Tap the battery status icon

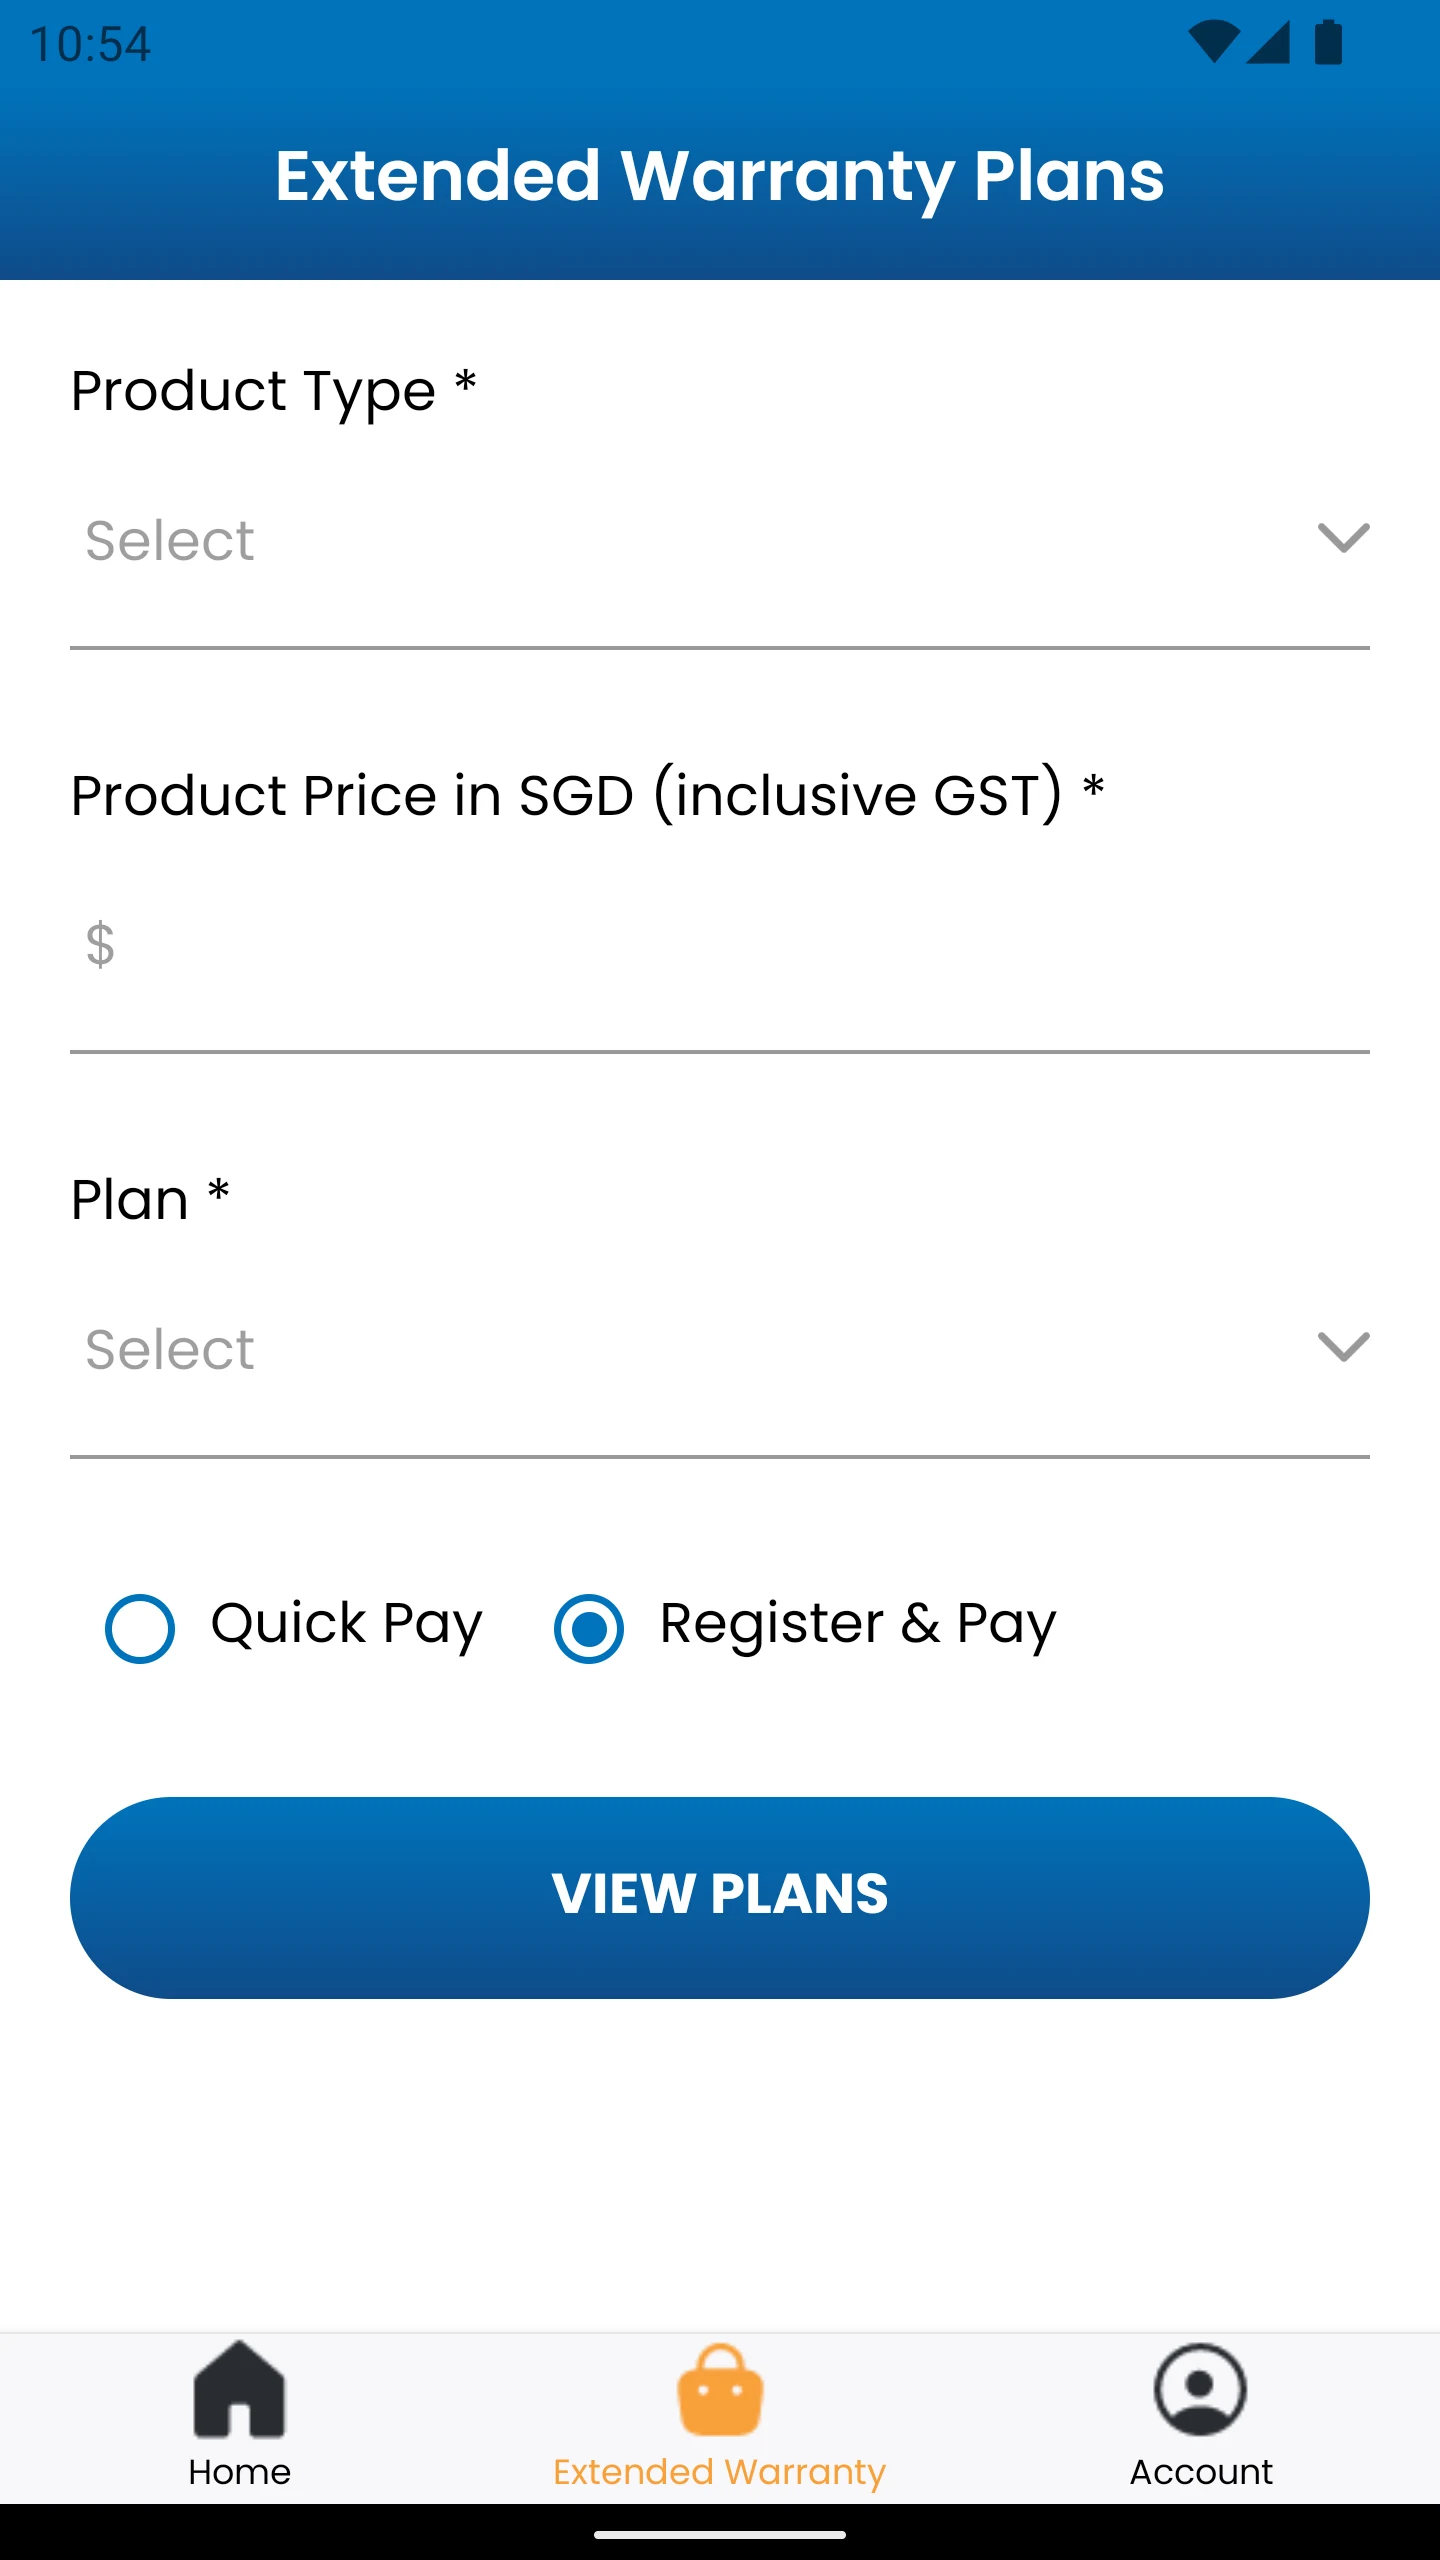tap(1328, 42)
